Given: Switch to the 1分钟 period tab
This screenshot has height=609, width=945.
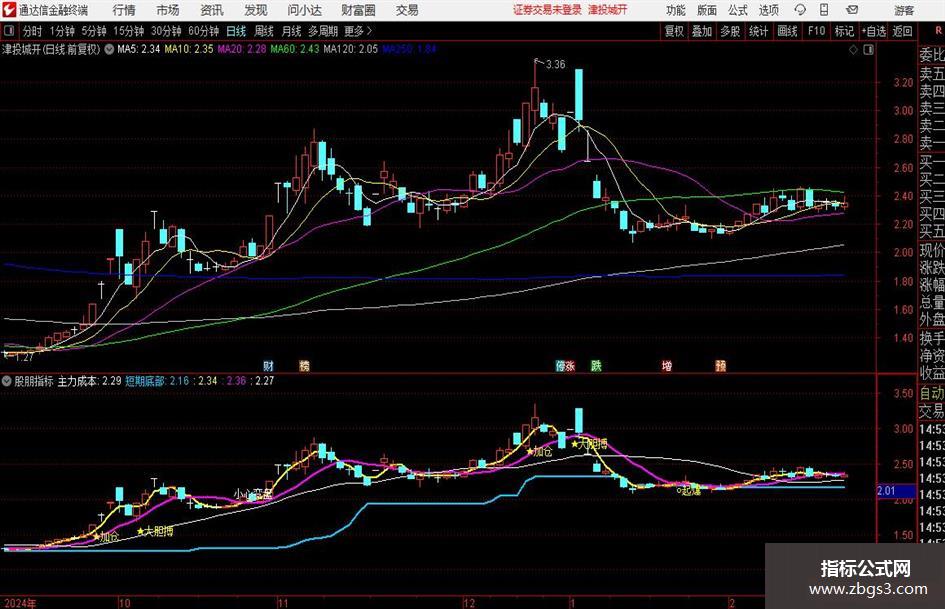Looking at the screenshot, I should (x=61, y=31).
